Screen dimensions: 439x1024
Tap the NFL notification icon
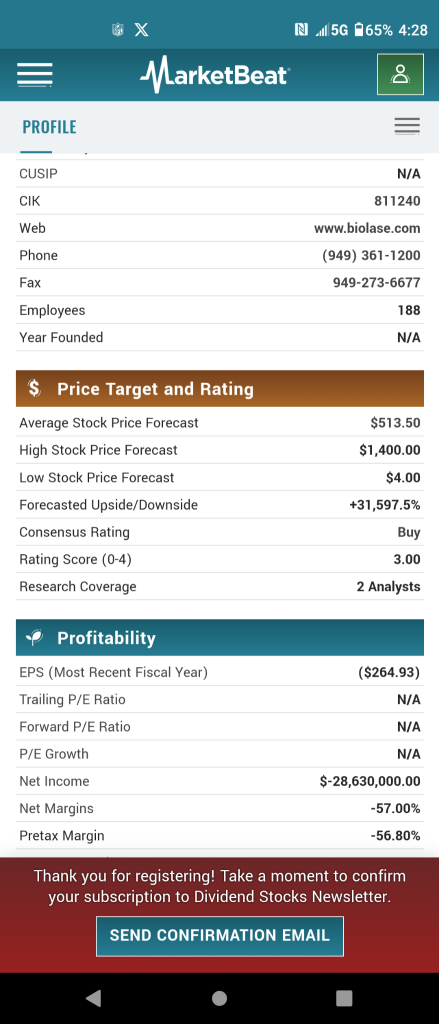coord(118,29)
